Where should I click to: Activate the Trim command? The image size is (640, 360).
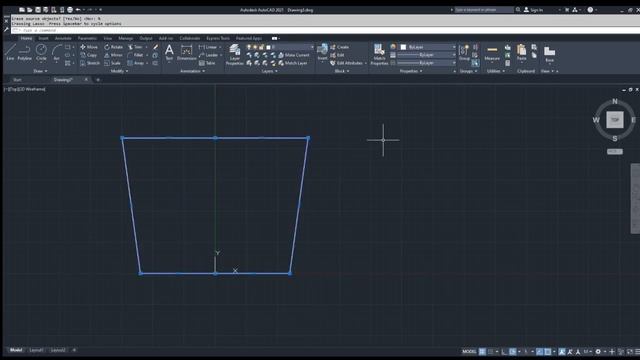click(135, 47)
